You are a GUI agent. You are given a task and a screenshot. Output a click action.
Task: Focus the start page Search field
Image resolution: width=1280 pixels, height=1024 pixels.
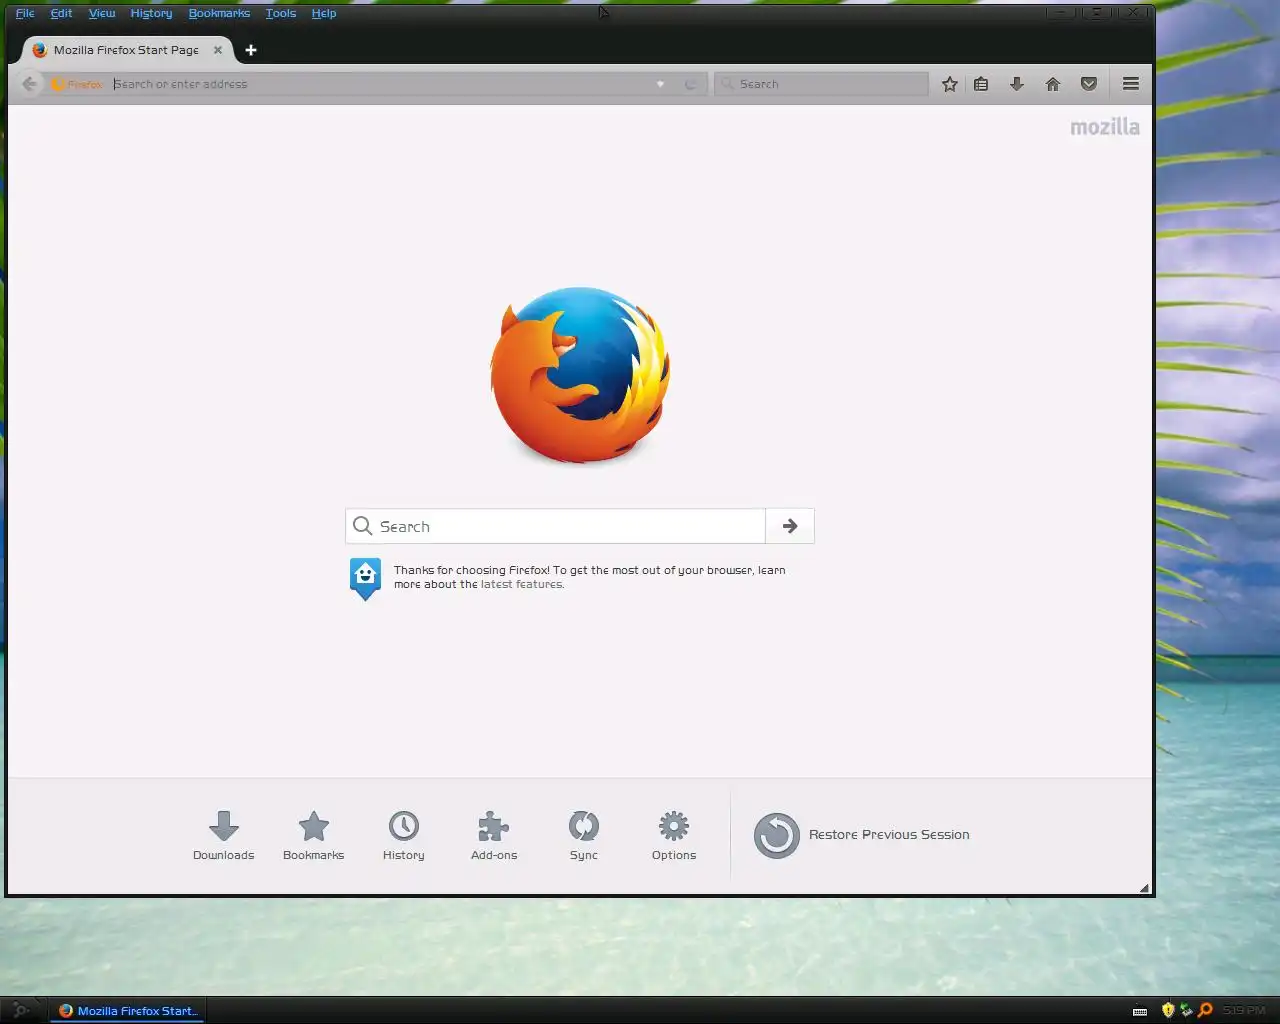click(556, 526)
